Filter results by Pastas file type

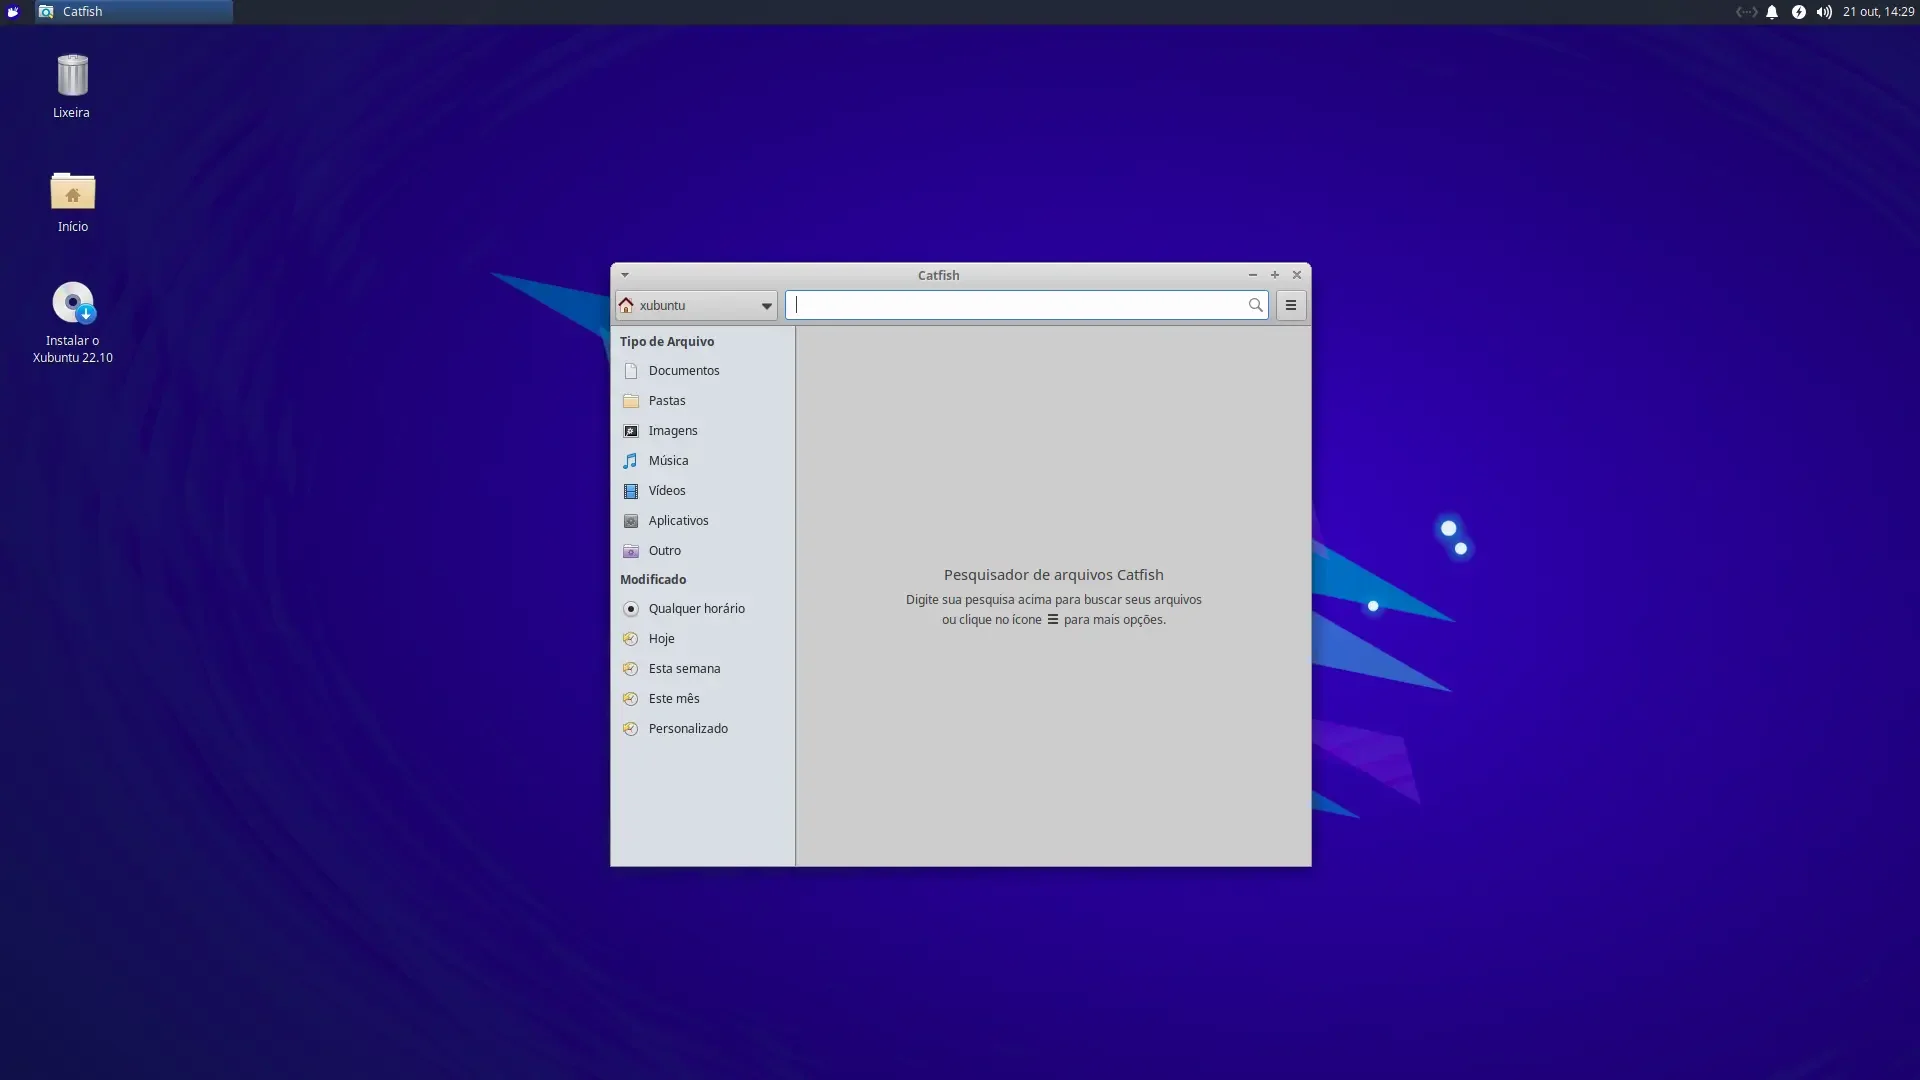pyautogui.click(x=702, y=401)
